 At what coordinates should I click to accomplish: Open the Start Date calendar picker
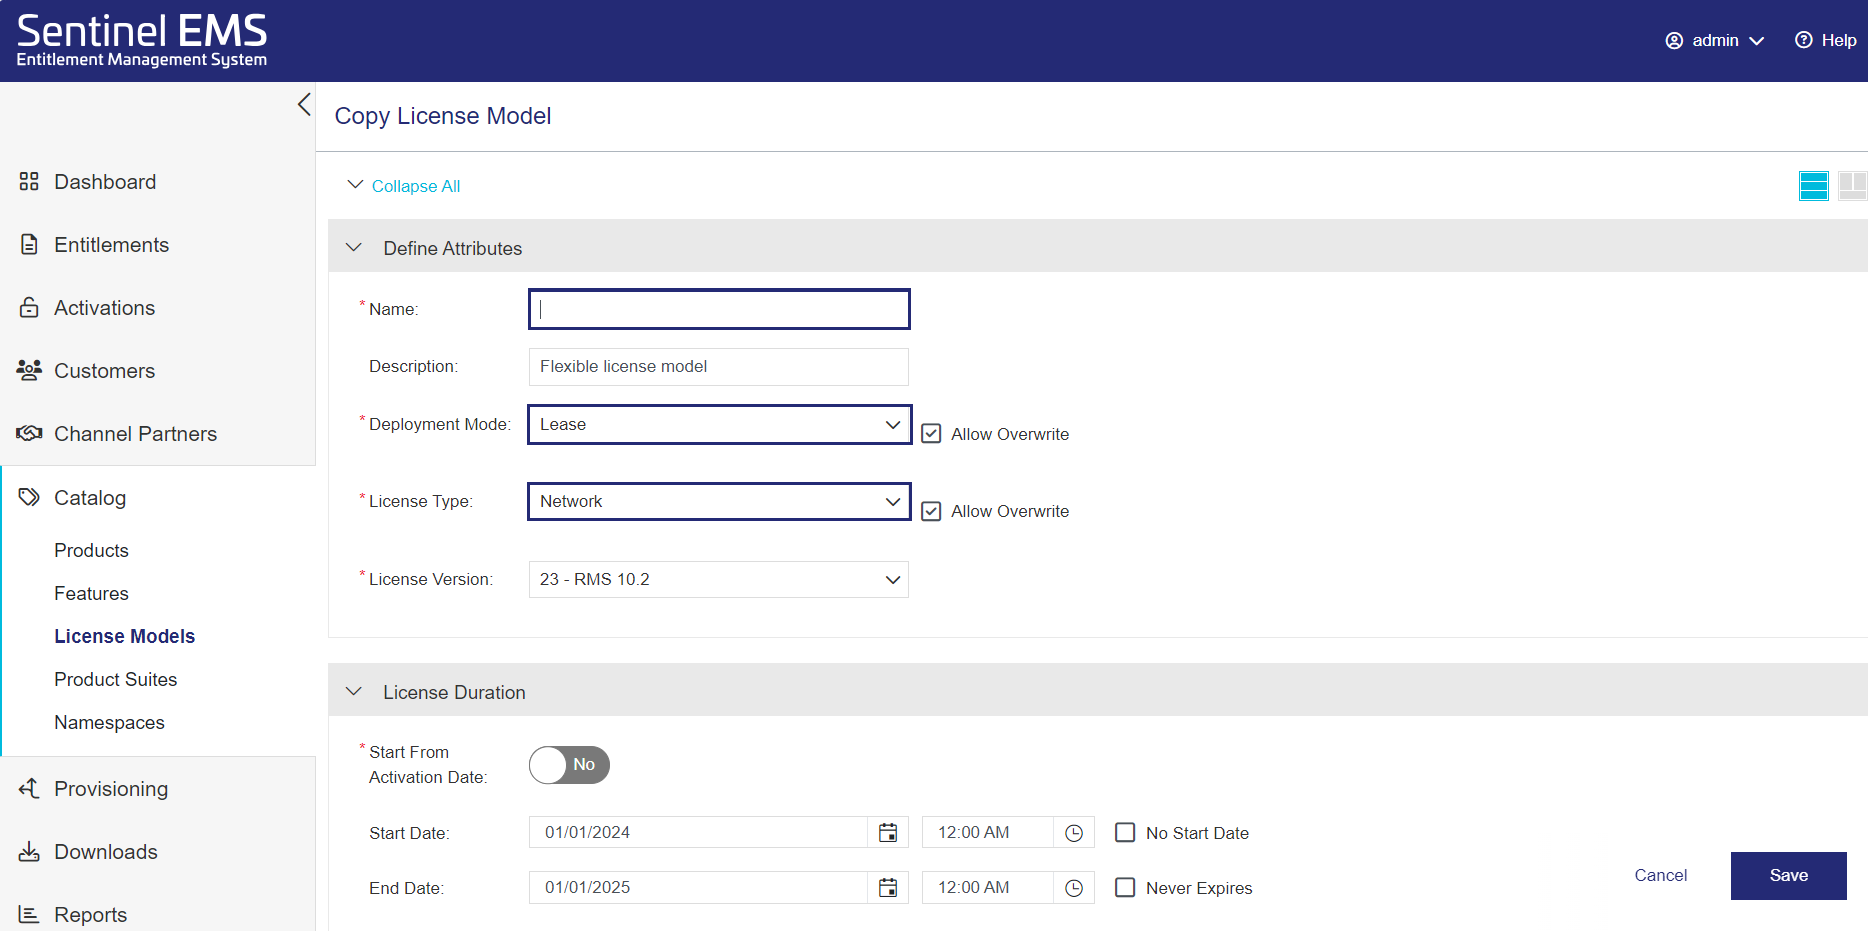[x=887, y=833]
